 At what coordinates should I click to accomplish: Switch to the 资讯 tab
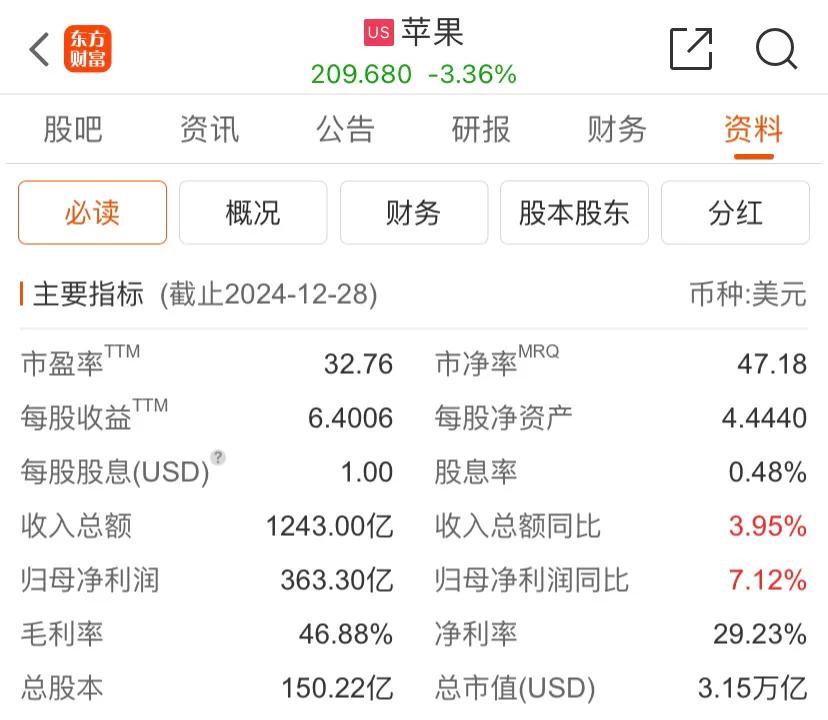point(209,129)
